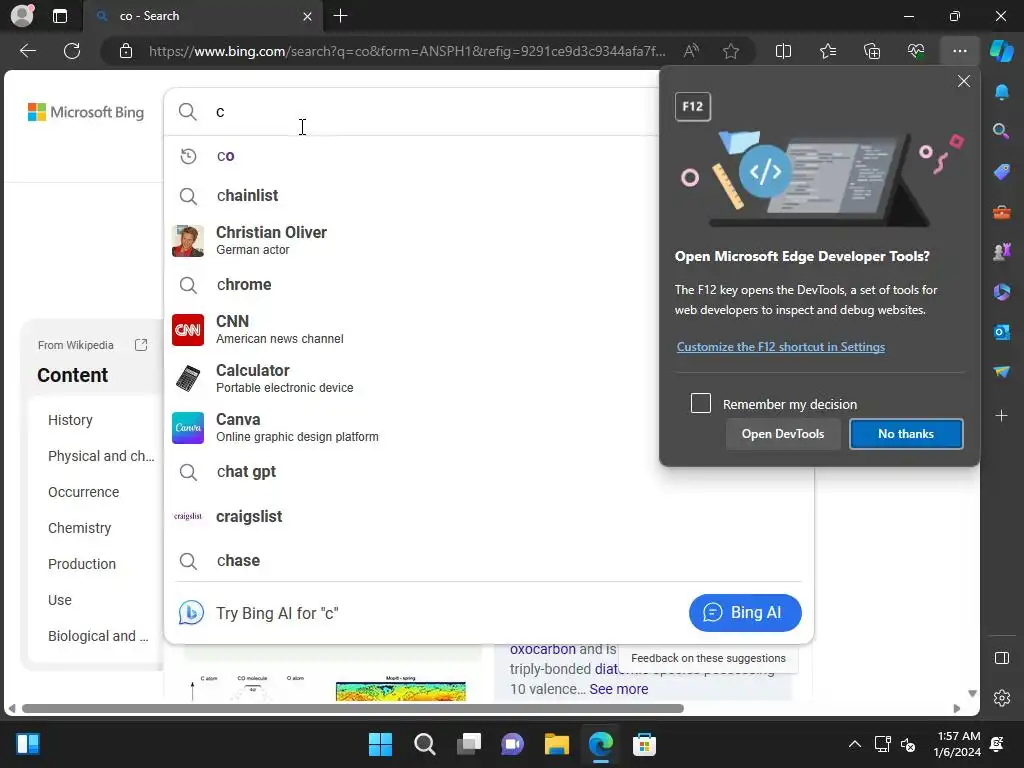Open Customize the F12 shortcut in Settings link
This screenshot has height=768, width=1024.
tap(780, 347)
